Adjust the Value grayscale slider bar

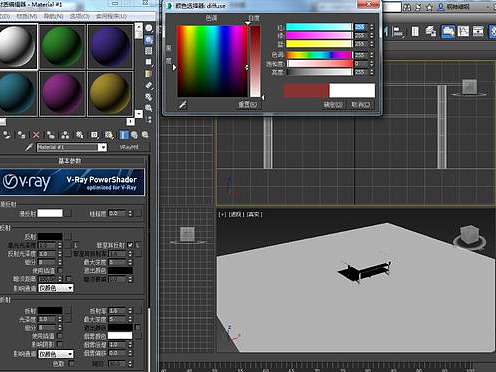[319, 72]
